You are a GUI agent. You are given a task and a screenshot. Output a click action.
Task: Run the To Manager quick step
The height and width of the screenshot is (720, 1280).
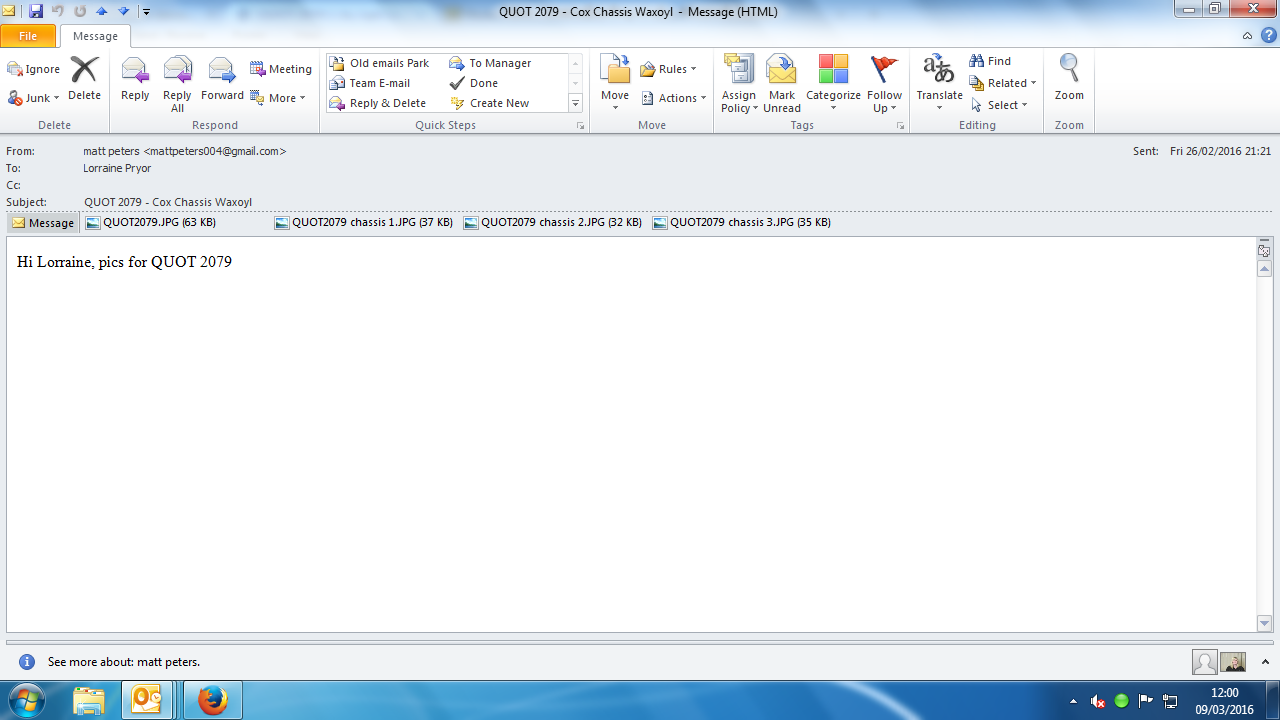(491, 63)
